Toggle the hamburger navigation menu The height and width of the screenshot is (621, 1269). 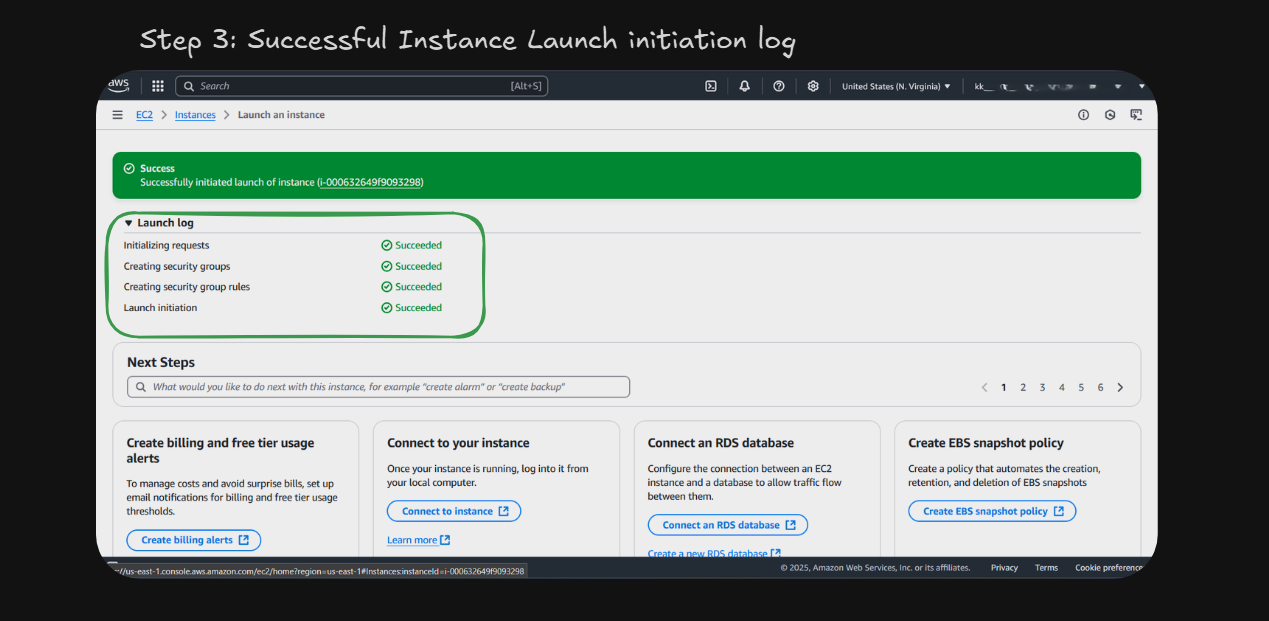pos(118,115)
